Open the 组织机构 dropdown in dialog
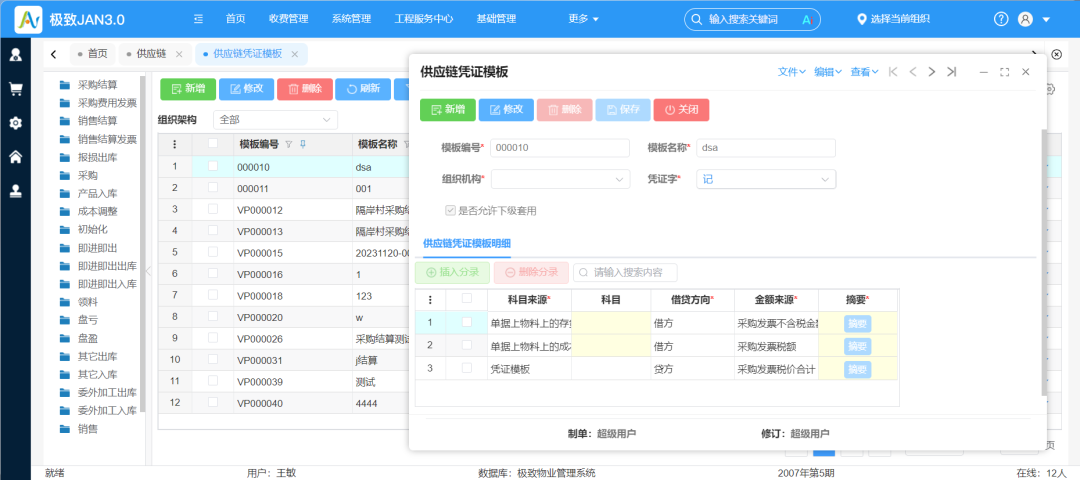The image size is (1080, 480). [x=560, y=179]
